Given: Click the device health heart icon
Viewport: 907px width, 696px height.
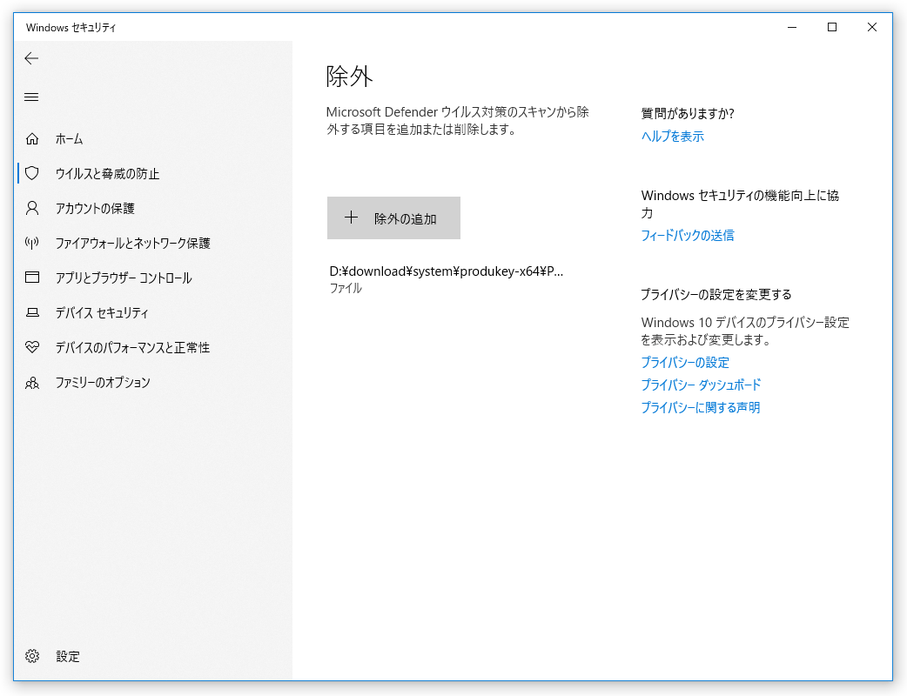Looking at the screenshot, I should (32, 347).
